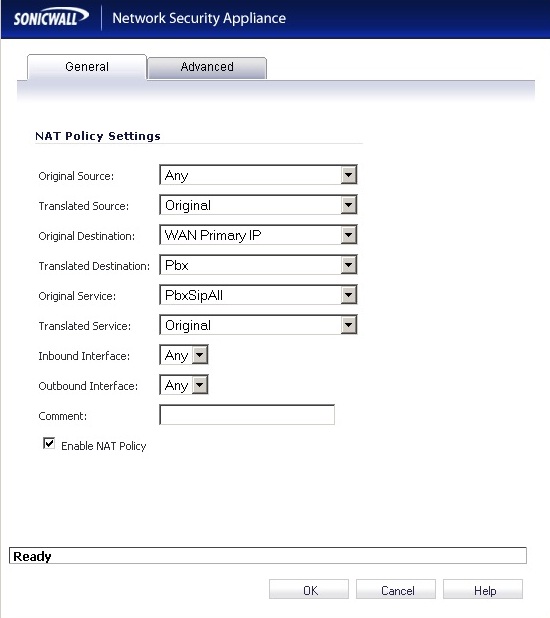Focus the Comment text field
The height and width of the screenshot is (618, 550).
point(247,415)
